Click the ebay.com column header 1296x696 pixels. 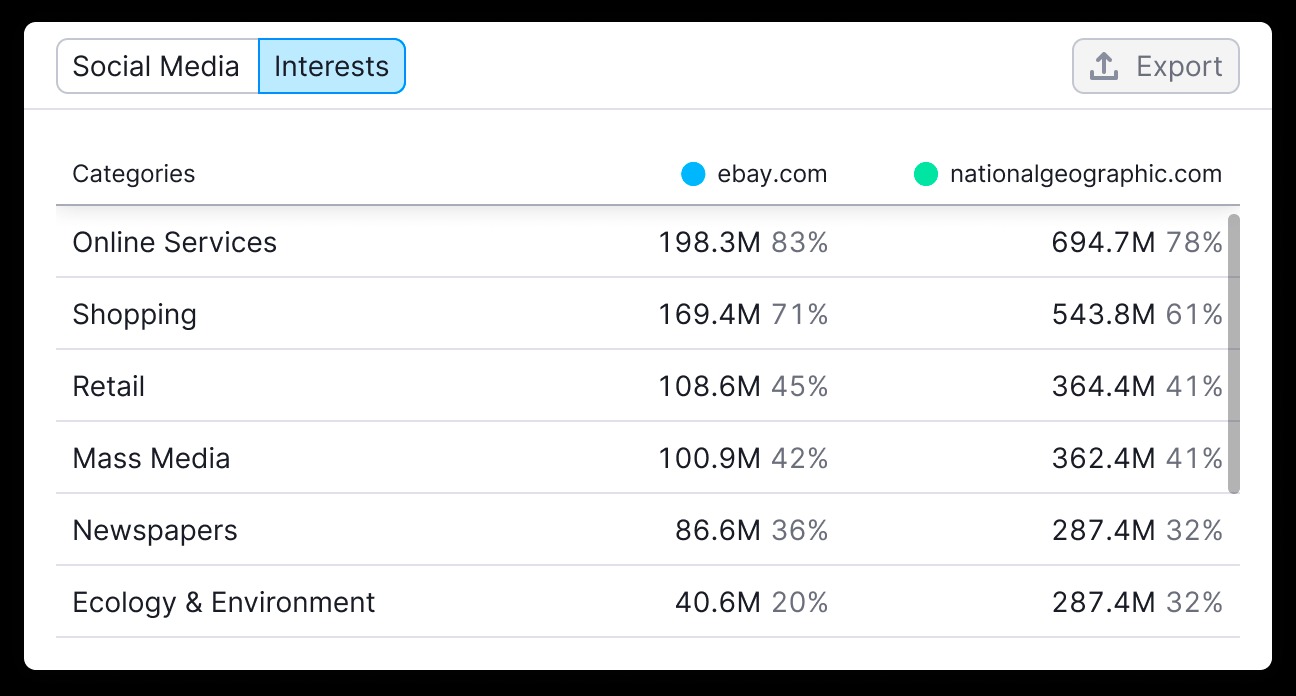pyautogui.click(x=772, y=174)
